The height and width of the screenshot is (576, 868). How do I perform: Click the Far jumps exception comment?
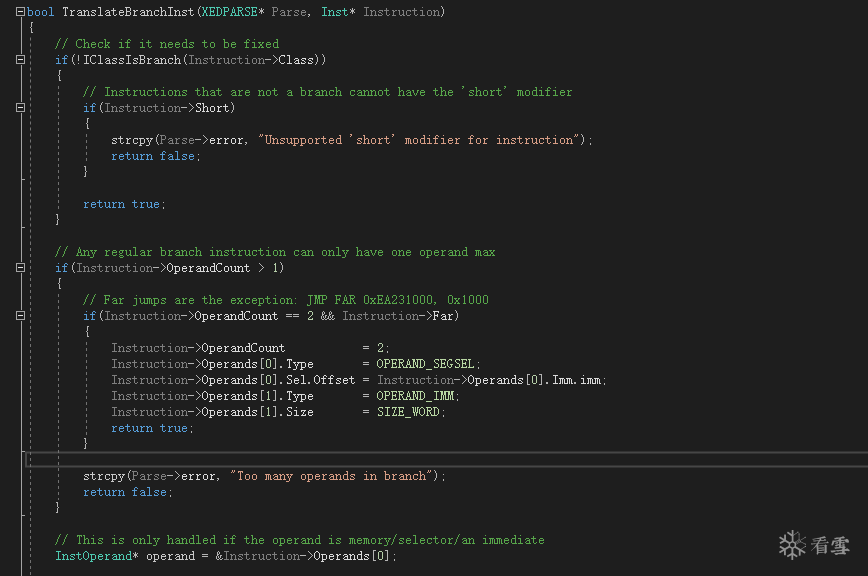(x=285, y=300)
